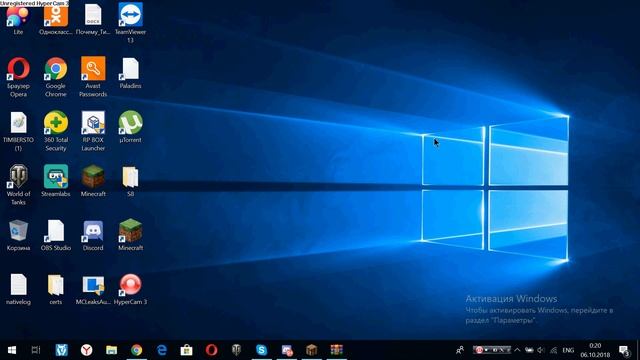Select the certs folder icon
This screenshot has width=640, height=360.
pos(56,289)
